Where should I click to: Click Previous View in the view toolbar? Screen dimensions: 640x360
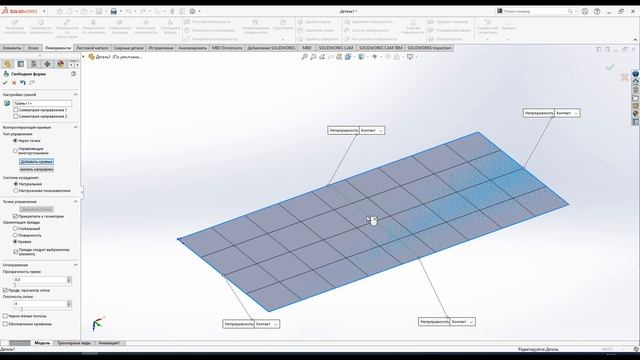coord(322,57)
